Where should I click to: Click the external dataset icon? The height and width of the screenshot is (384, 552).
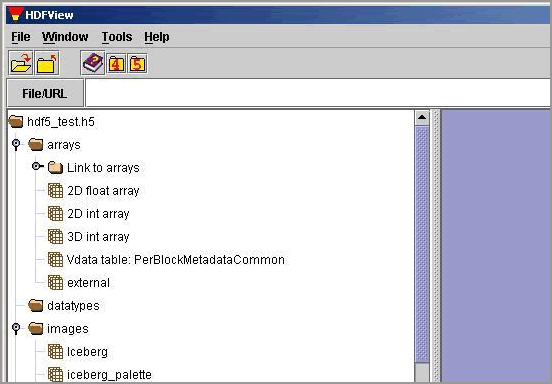[x=55, y=283]
